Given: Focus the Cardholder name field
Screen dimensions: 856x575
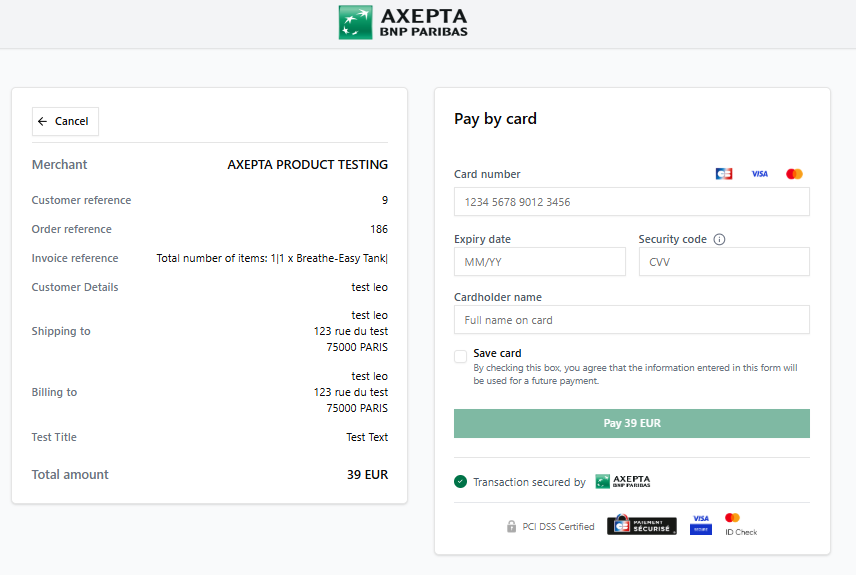Looking at the screenshot, I should [x=632, y=319].
